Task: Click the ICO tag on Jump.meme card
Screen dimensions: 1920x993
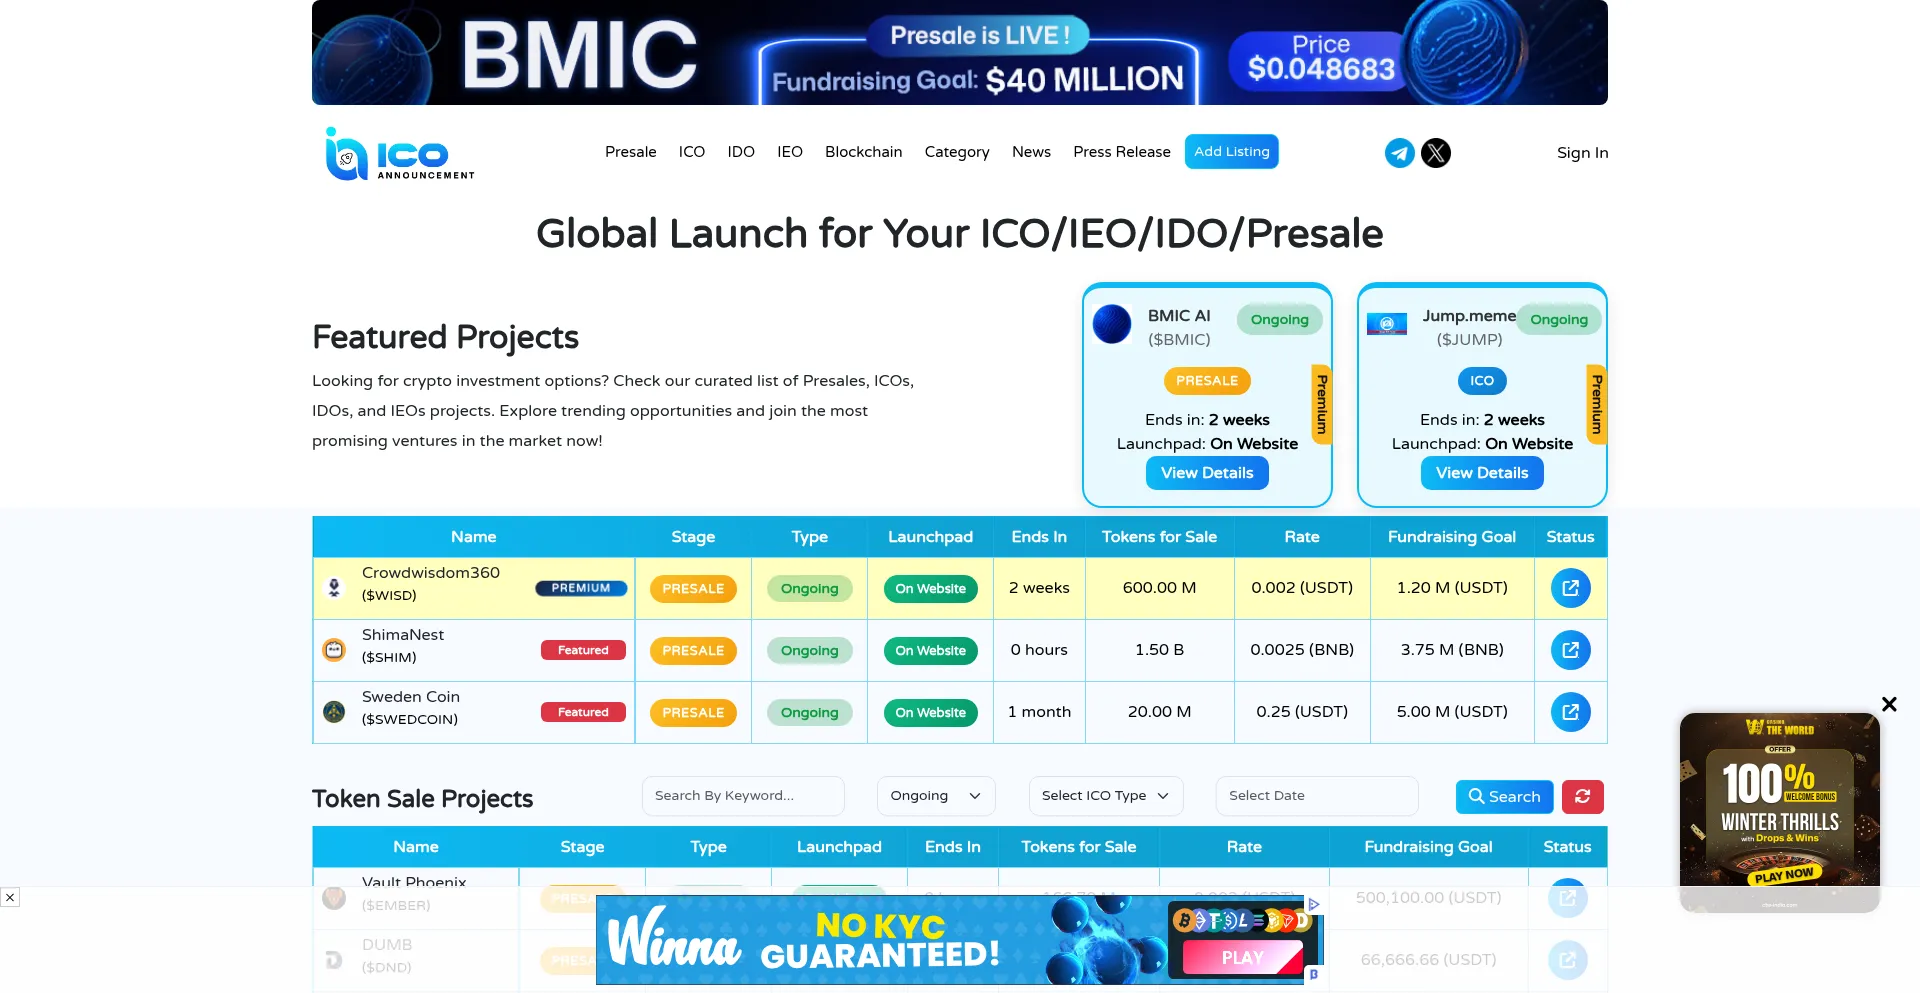Action: point(1482,381)
